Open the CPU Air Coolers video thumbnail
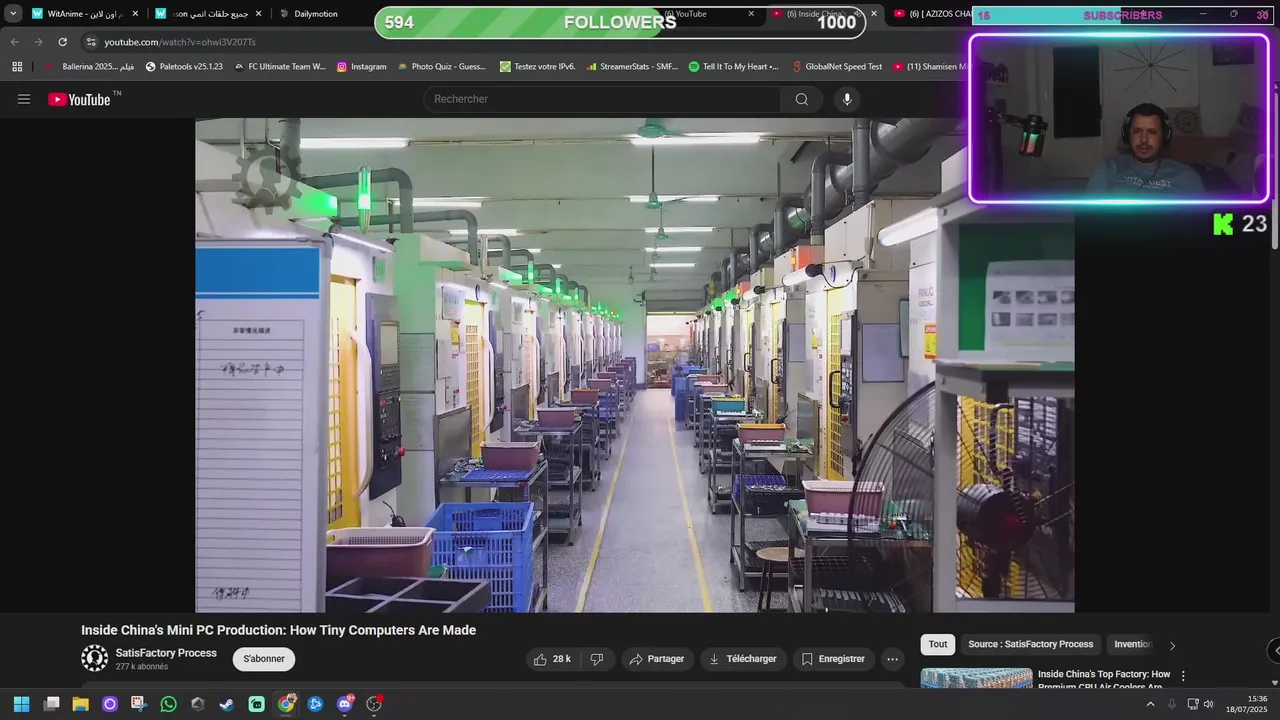1280x720 pixels. pyautogui.click(x=976, y=678)
